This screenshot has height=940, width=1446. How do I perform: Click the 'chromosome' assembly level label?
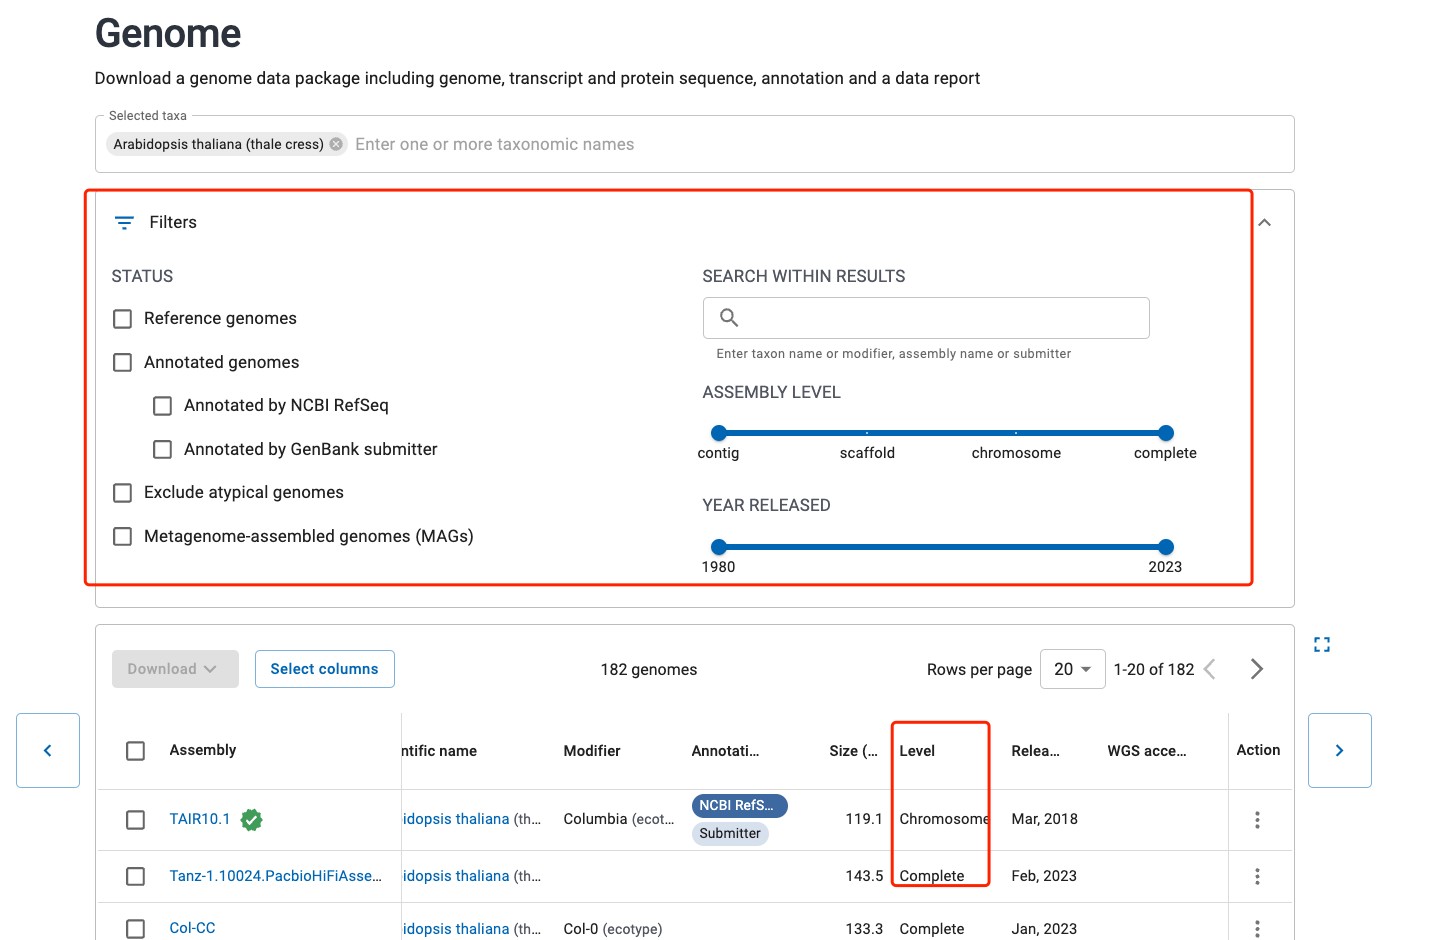click(1016, 453)
